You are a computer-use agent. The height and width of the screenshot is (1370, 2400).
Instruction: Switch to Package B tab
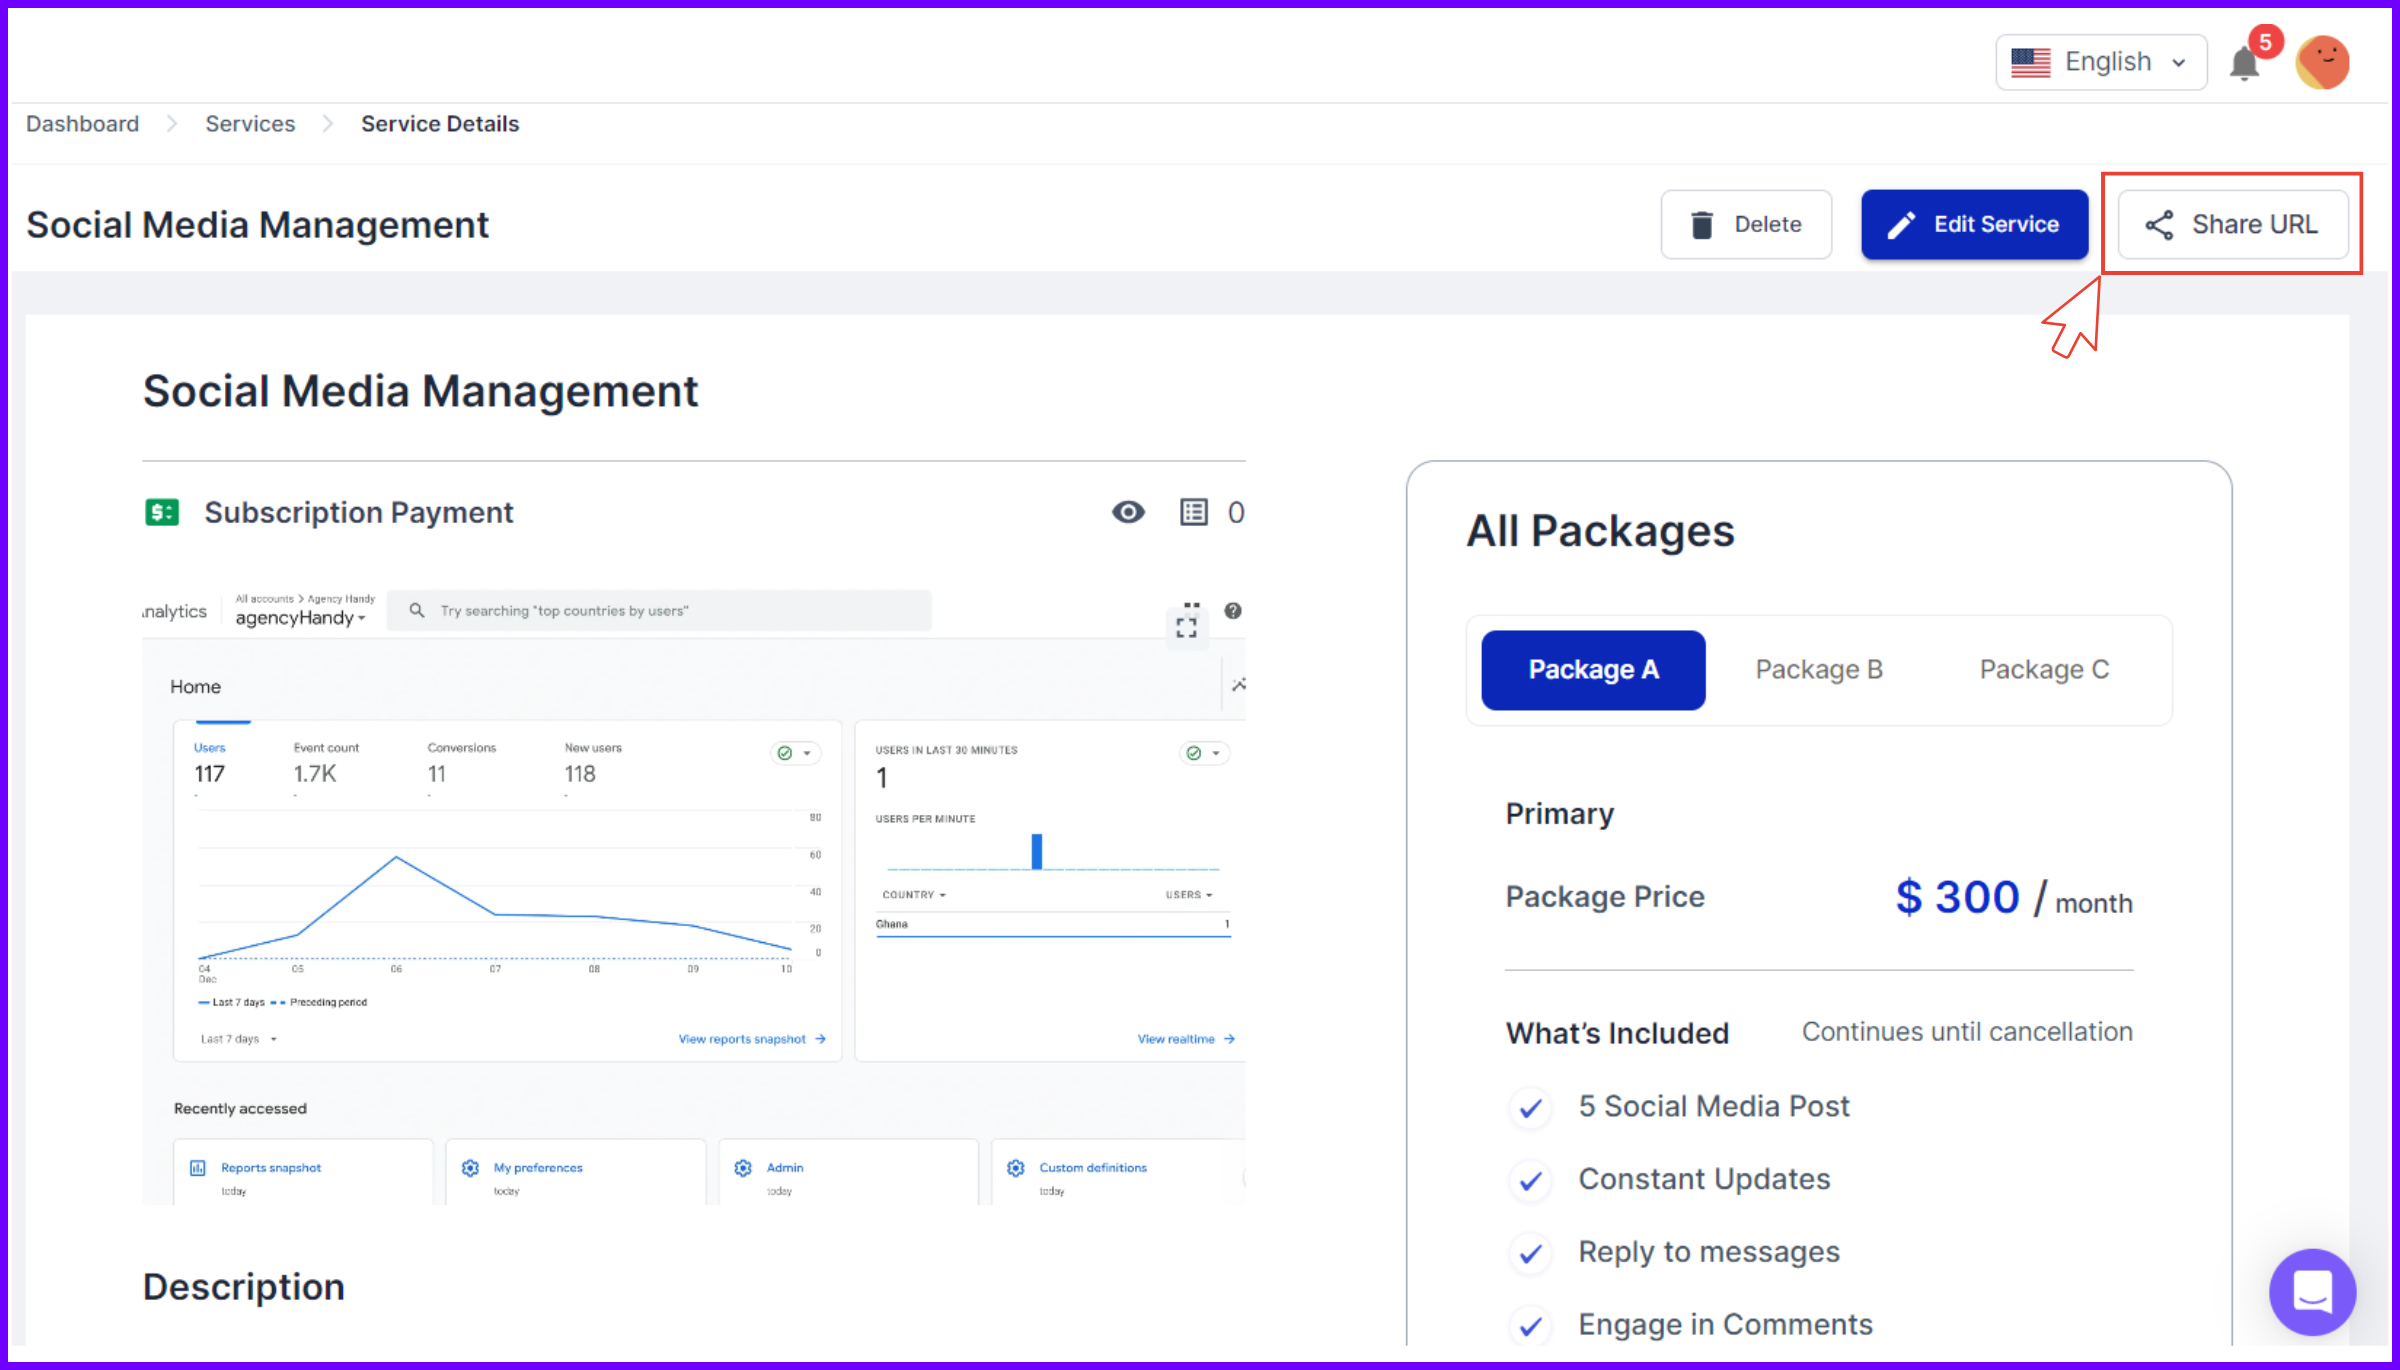point(1819,669)
